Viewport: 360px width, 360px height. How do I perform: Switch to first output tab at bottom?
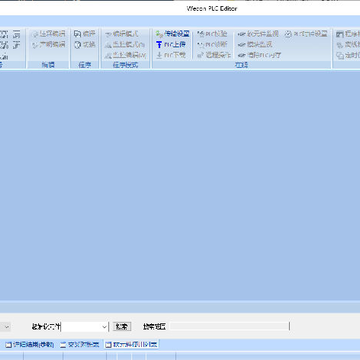pyautogui.click(x=29, y=344)
